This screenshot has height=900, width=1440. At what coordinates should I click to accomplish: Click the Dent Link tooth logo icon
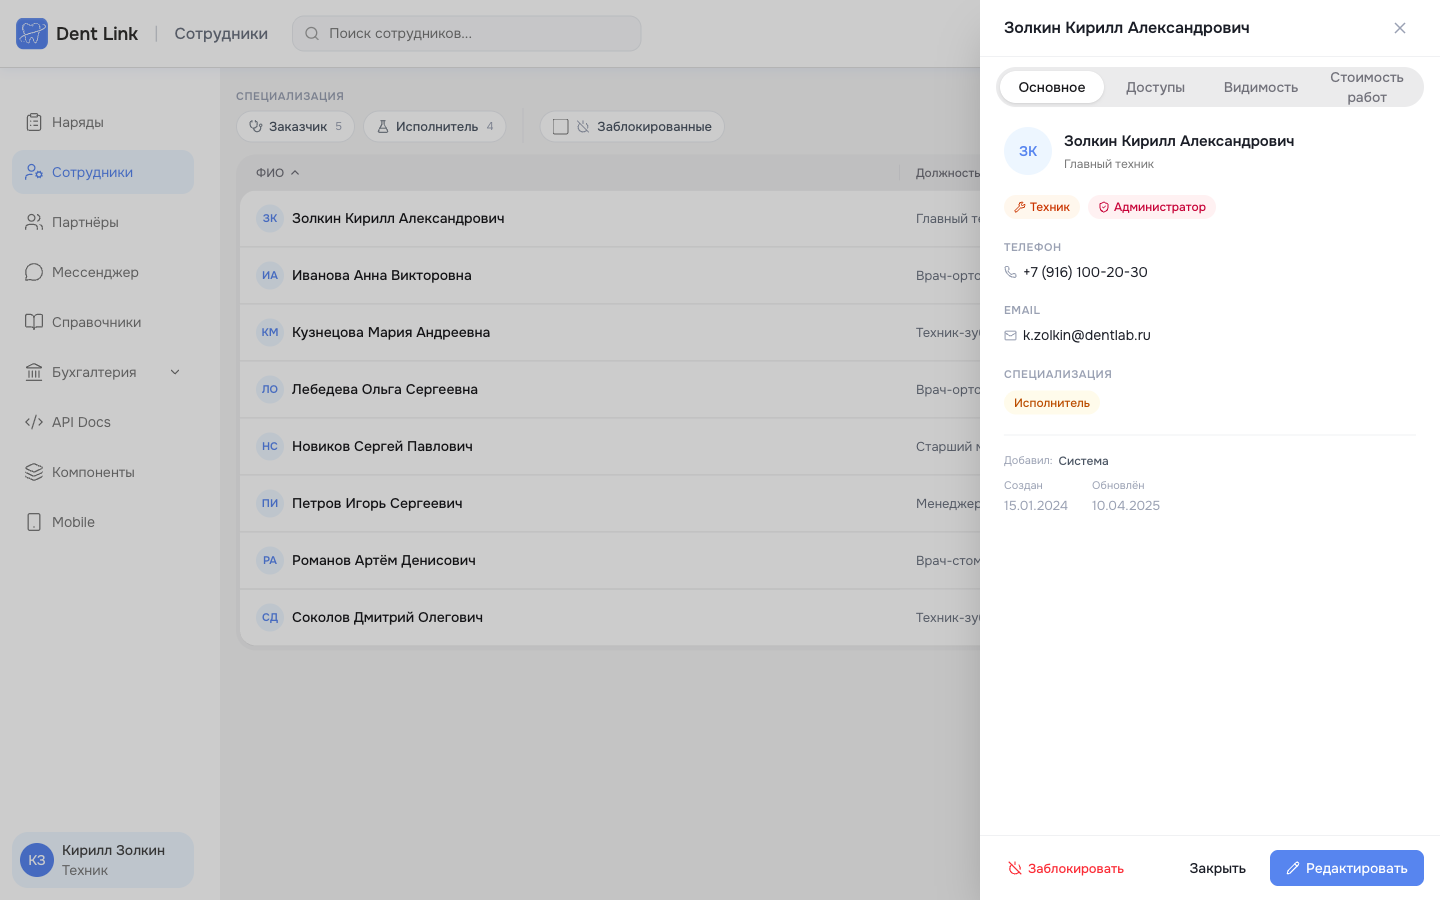32,33
